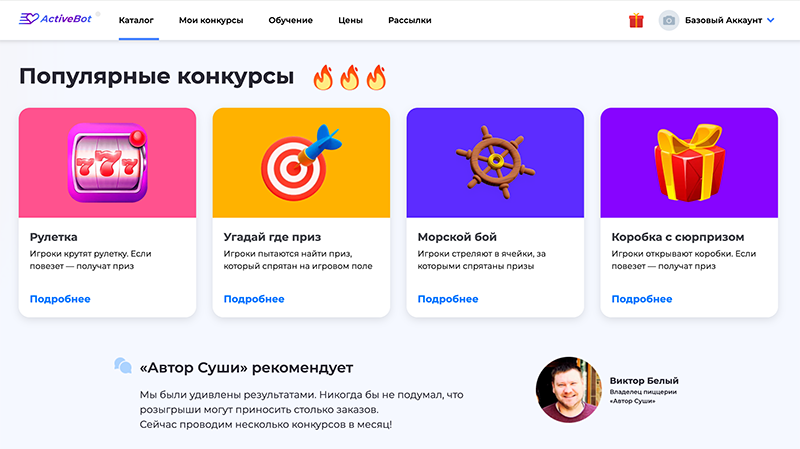Open the Цены page

pos(351,20)
